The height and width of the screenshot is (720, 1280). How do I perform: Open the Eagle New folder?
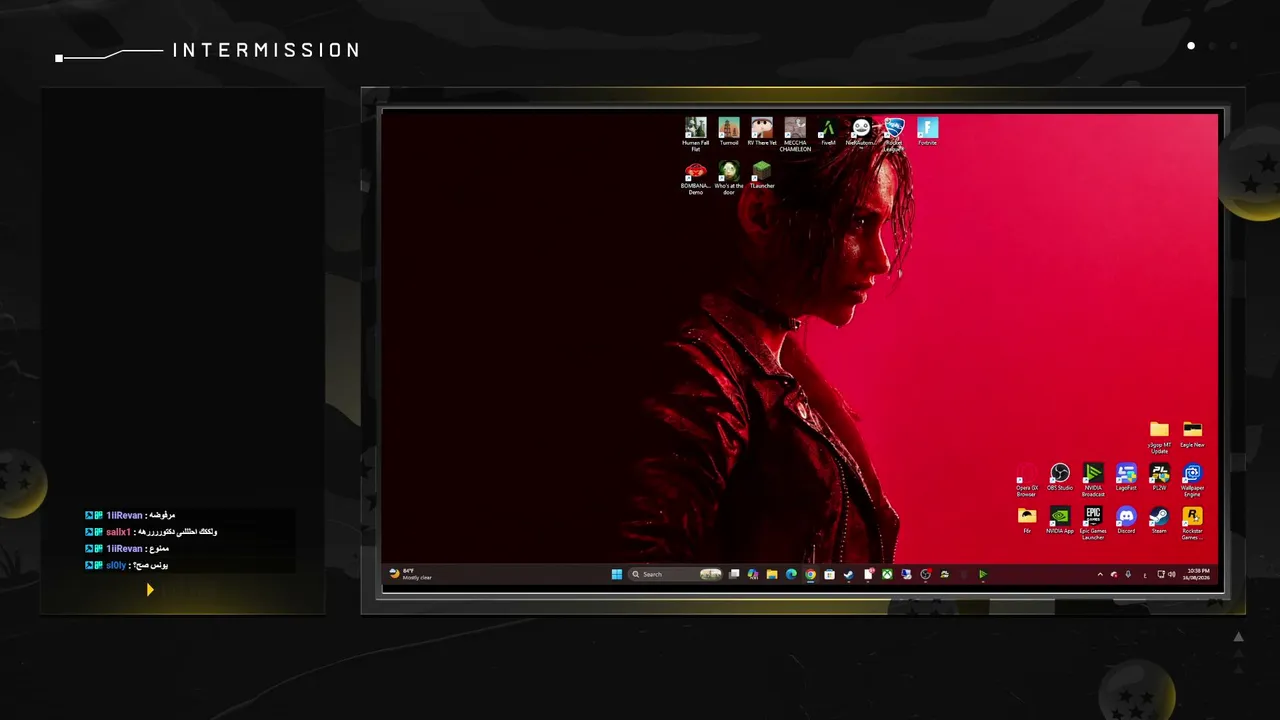pyautogui.click(x=1192, y=435)
